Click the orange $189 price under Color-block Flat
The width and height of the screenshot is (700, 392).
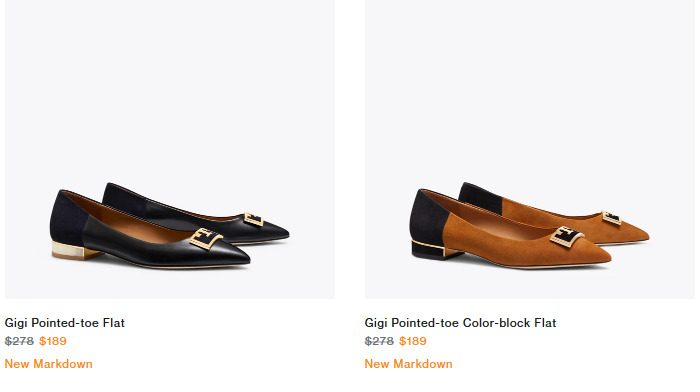point(412,341)
